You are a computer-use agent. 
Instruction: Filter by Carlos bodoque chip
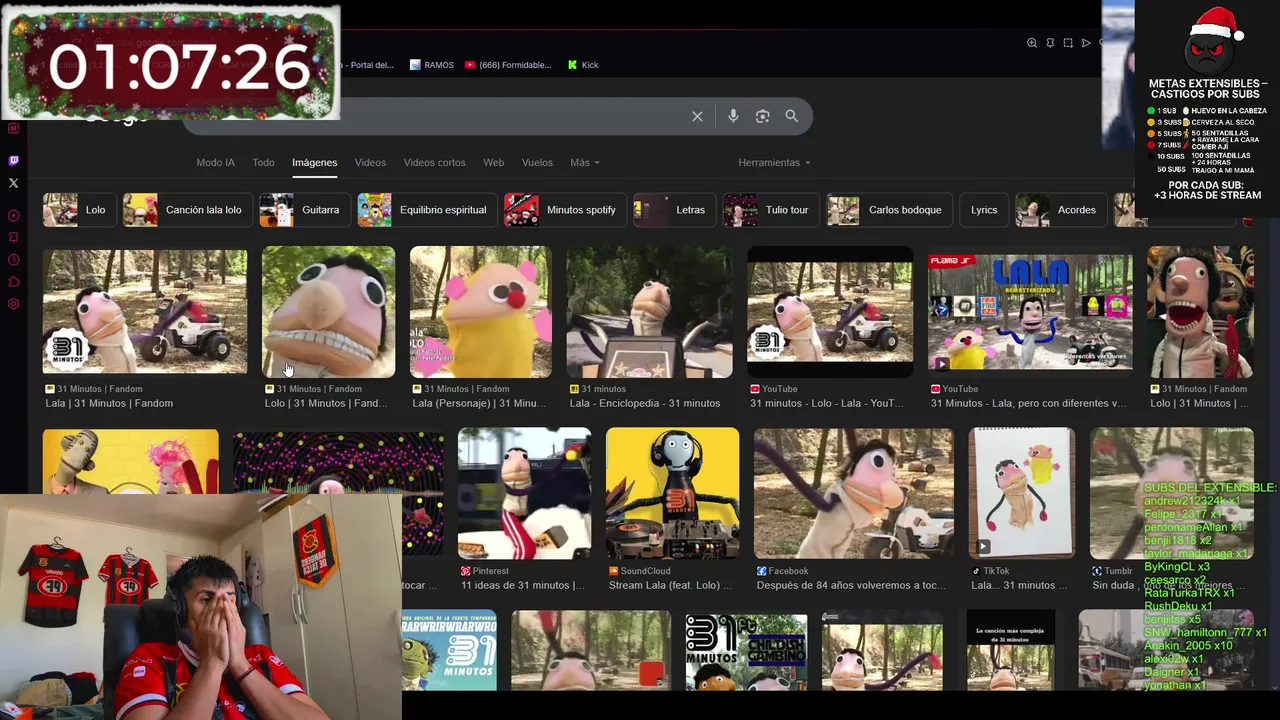(x=889, y=210)
